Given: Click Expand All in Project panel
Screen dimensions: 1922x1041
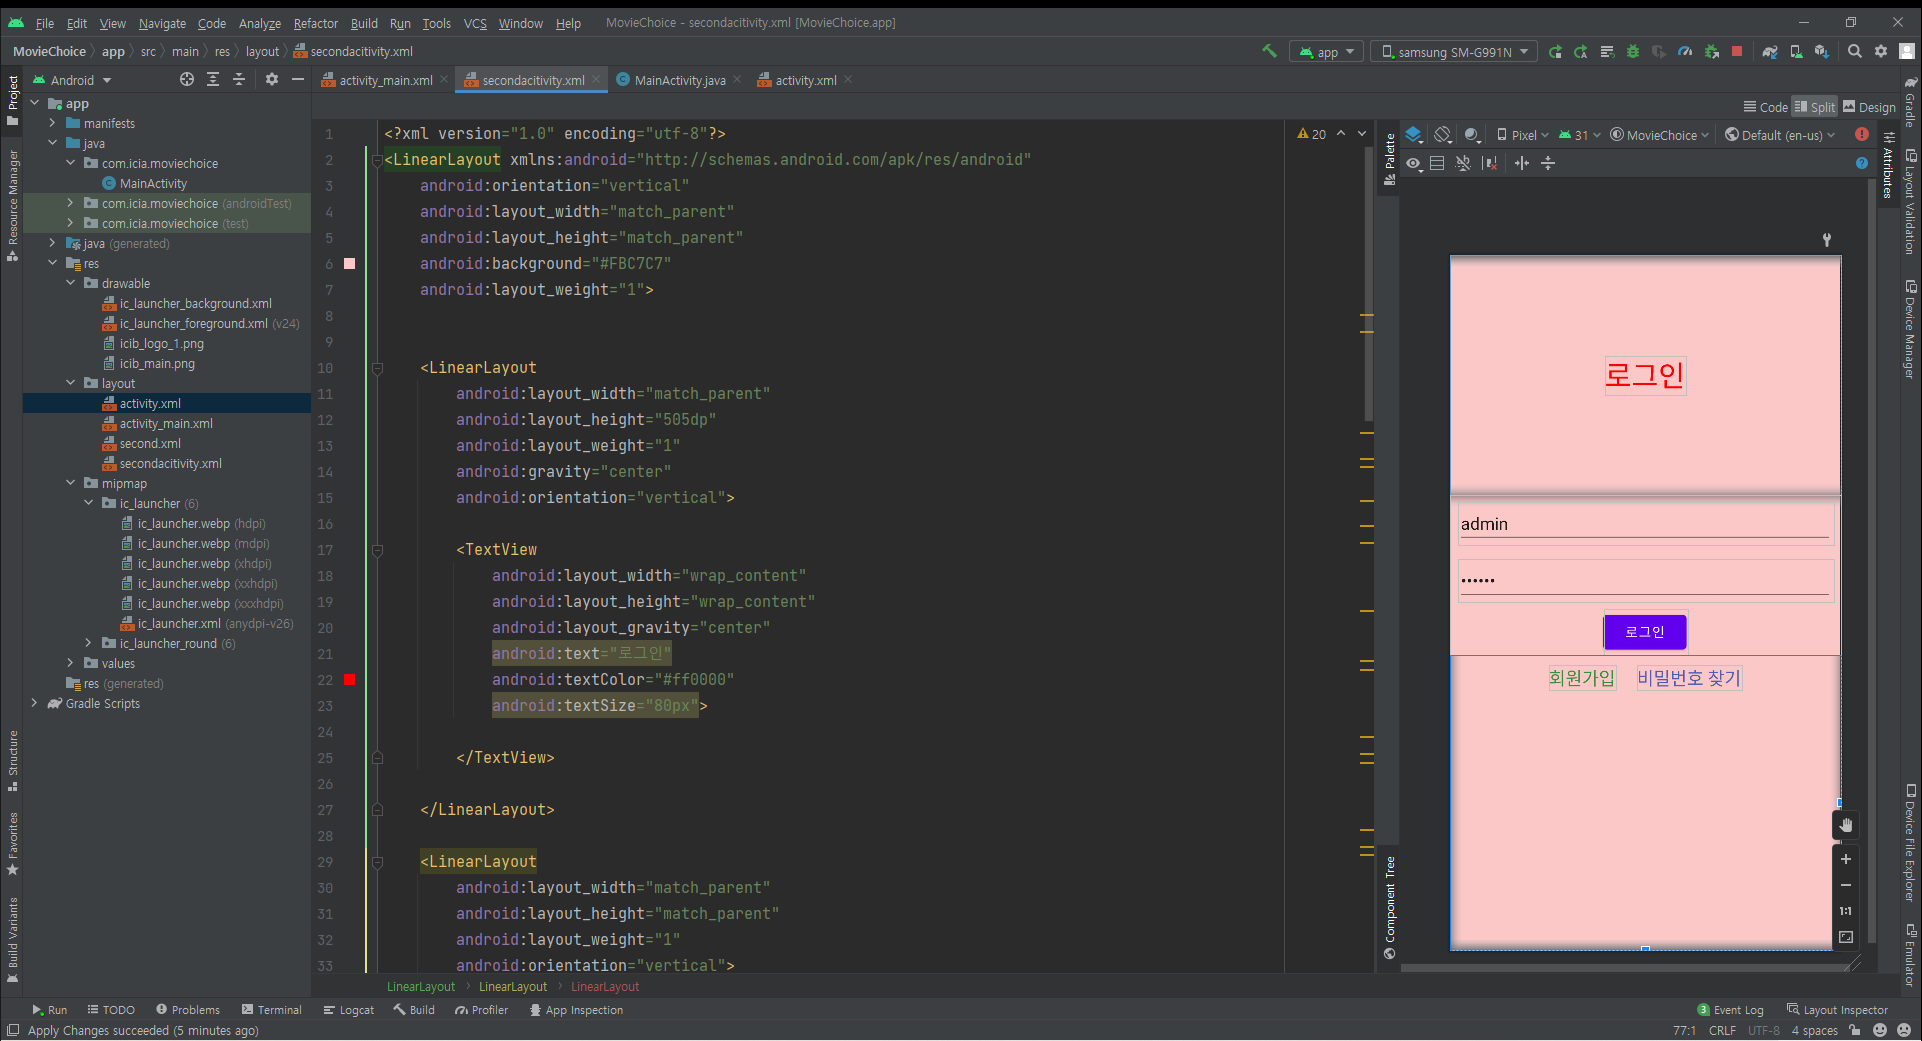Looking at the screenshot, I should click(213, 79).
